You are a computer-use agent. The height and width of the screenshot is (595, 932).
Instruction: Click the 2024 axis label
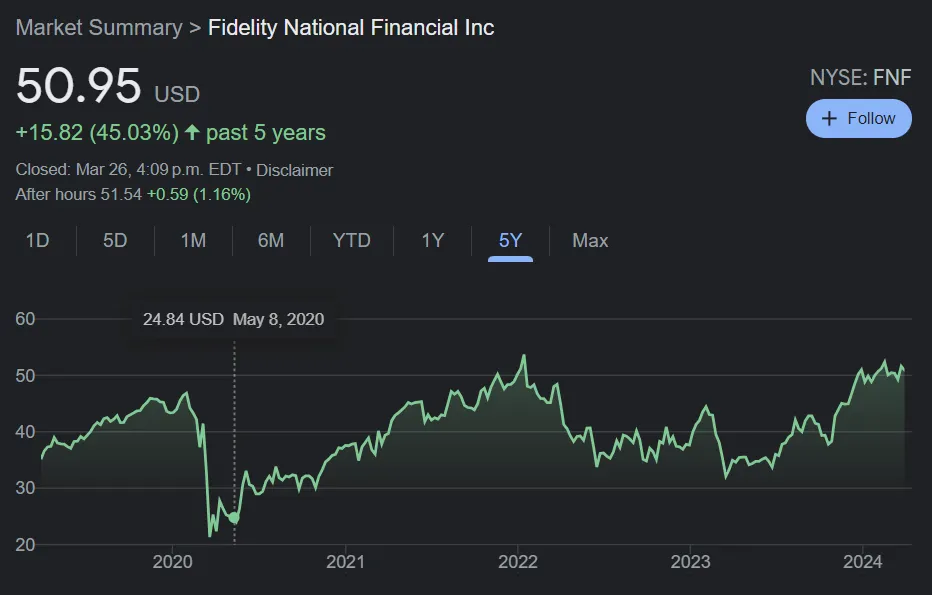coord(864,562)
